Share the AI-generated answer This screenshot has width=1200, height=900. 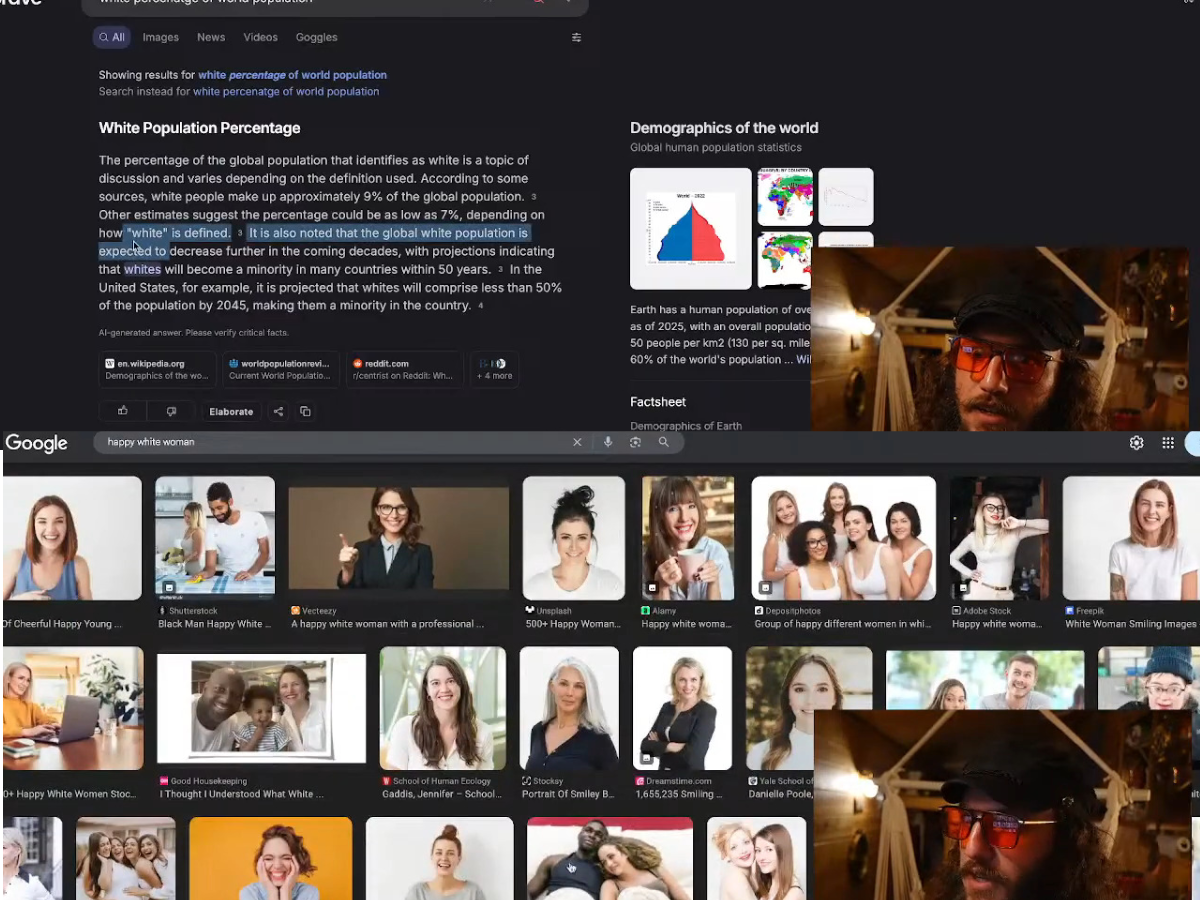click(278, 411)
